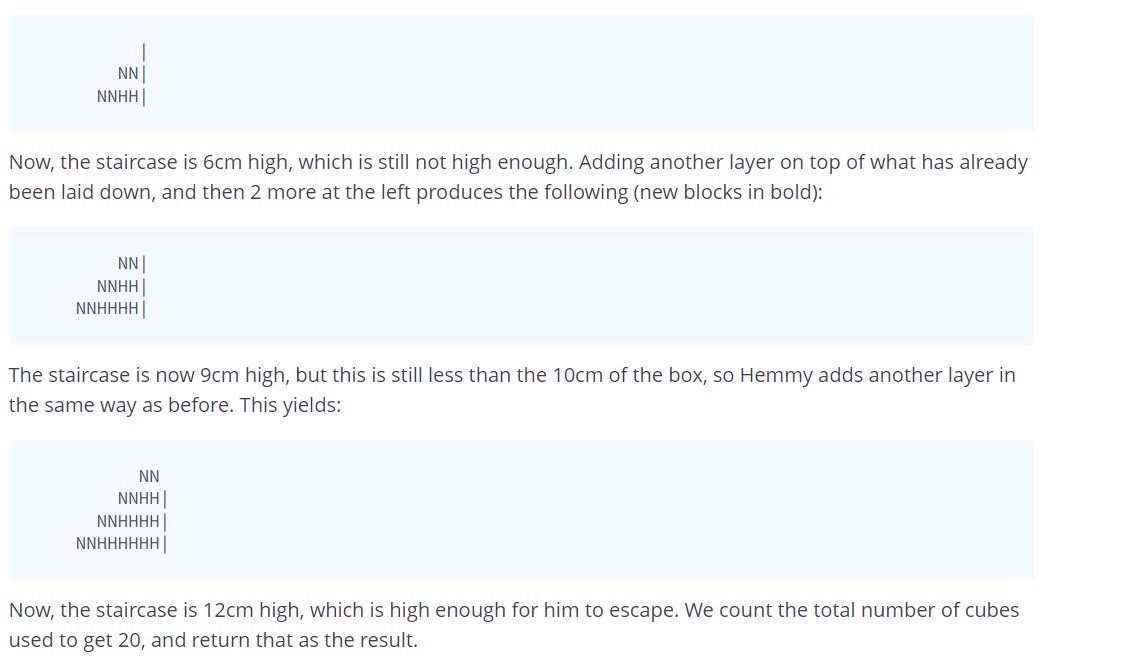This screenshot has height=661, width=1124.
Task: Click the NNHH row in the 6cm staircase diagram
Action: [121, 96]
